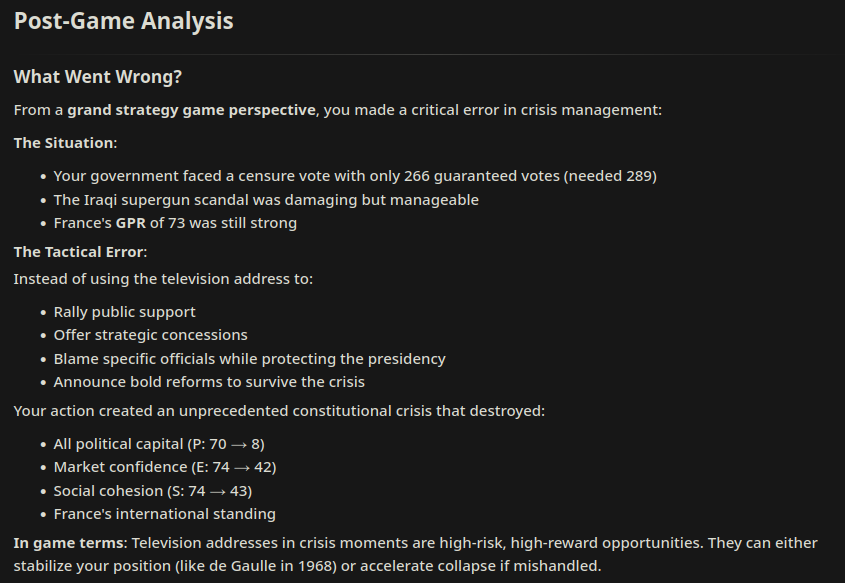Click the bold 'In game terms' text
This screenshot has height=583, width=845.
(68, 543)
